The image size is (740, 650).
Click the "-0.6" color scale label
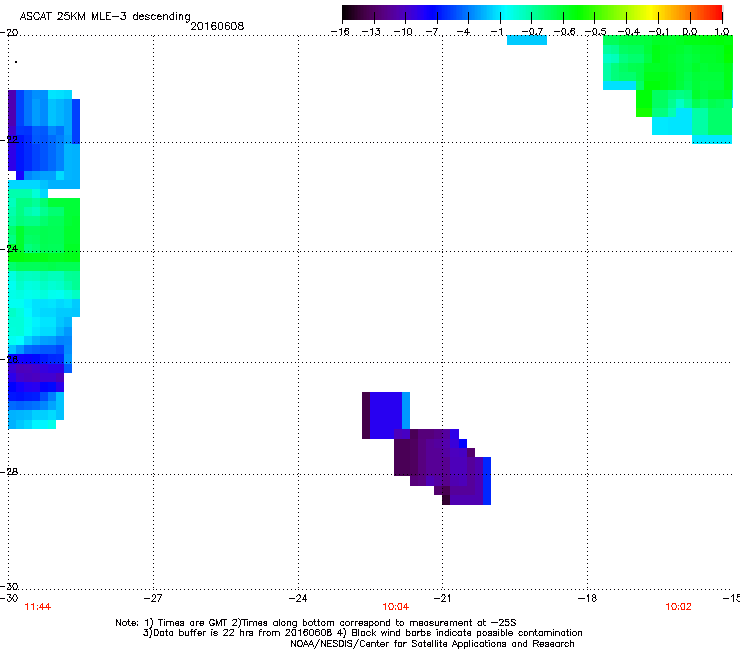(564, 32)
